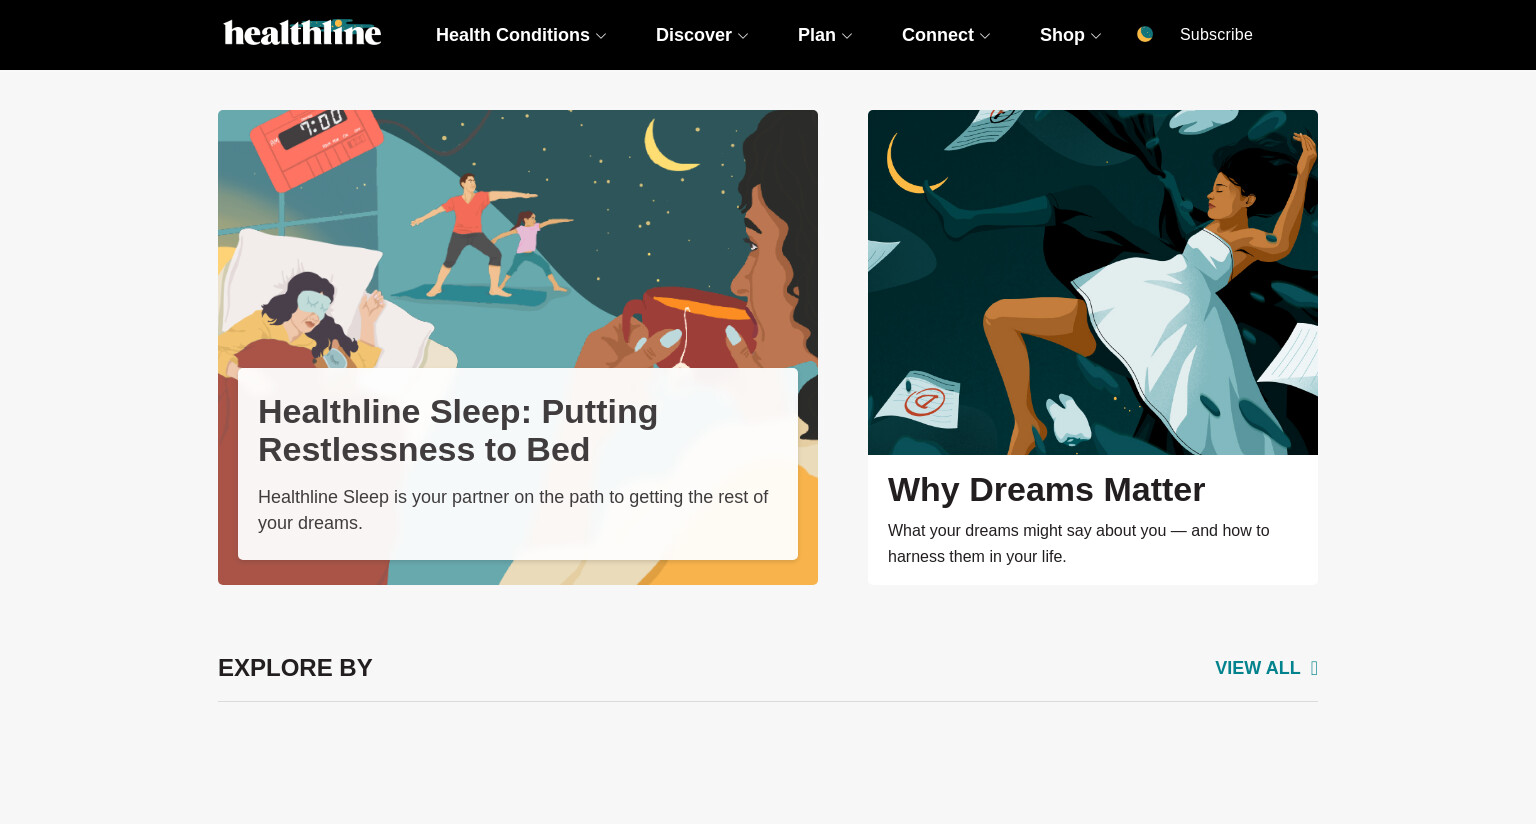Open the Discover menu

click(x=694, y=35)
